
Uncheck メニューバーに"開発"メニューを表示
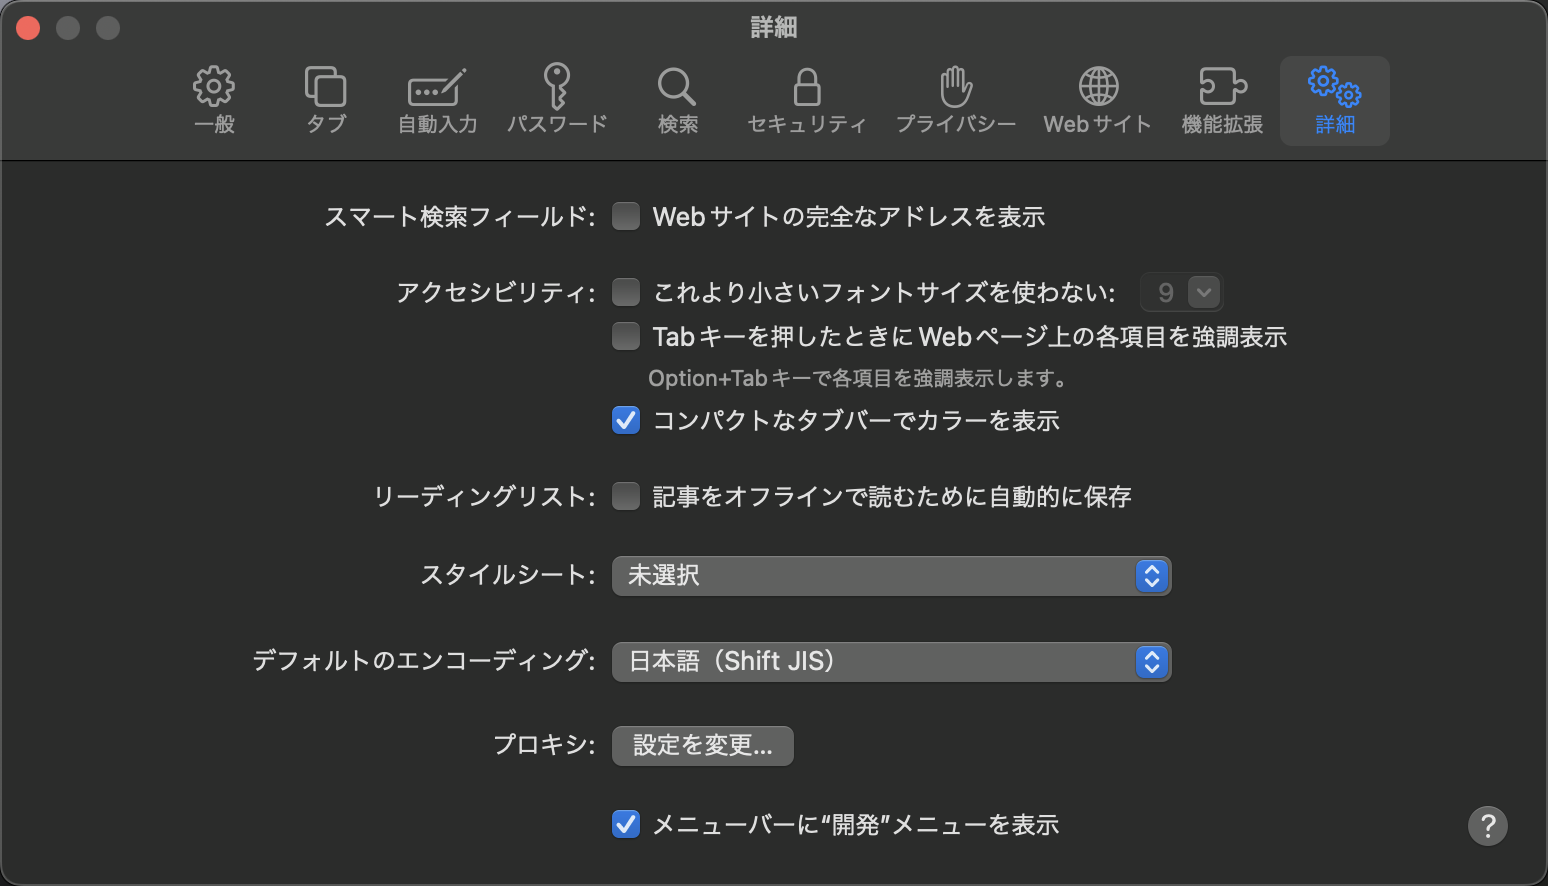click(626, 824)
